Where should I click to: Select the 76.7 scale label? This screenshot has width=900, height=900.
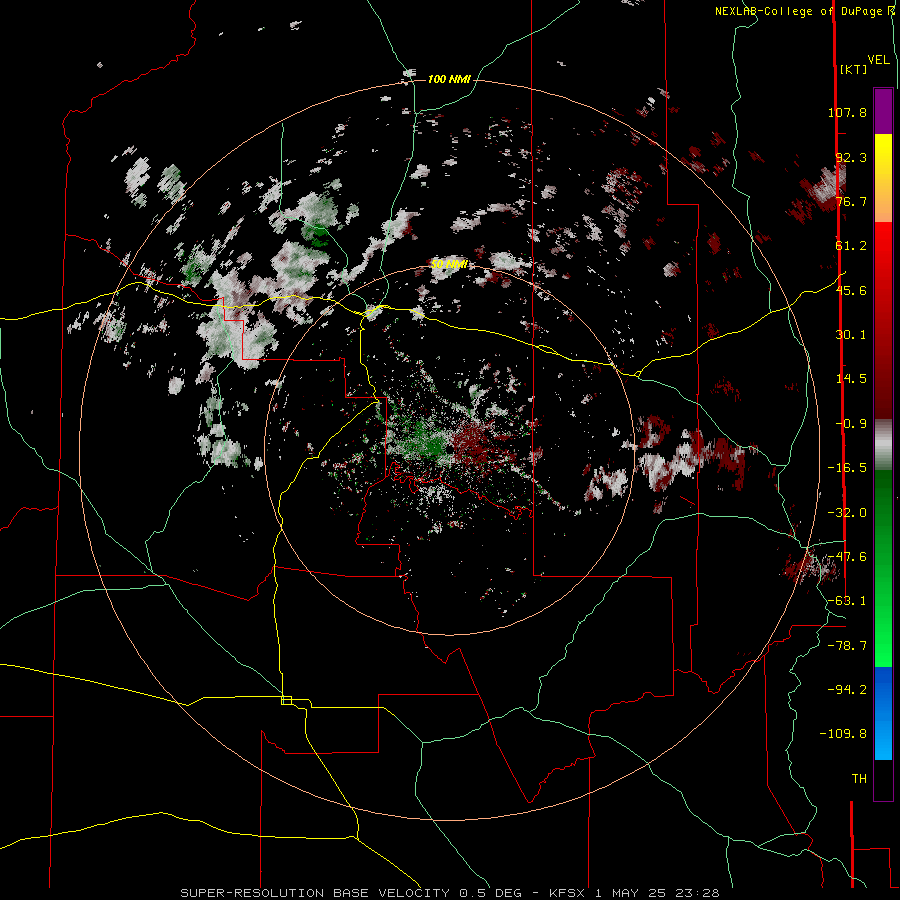851,201
